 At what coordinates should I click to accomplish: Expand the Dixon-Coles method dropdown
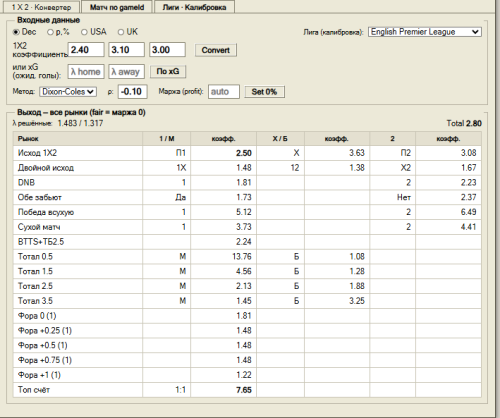[x=68, y=91]
